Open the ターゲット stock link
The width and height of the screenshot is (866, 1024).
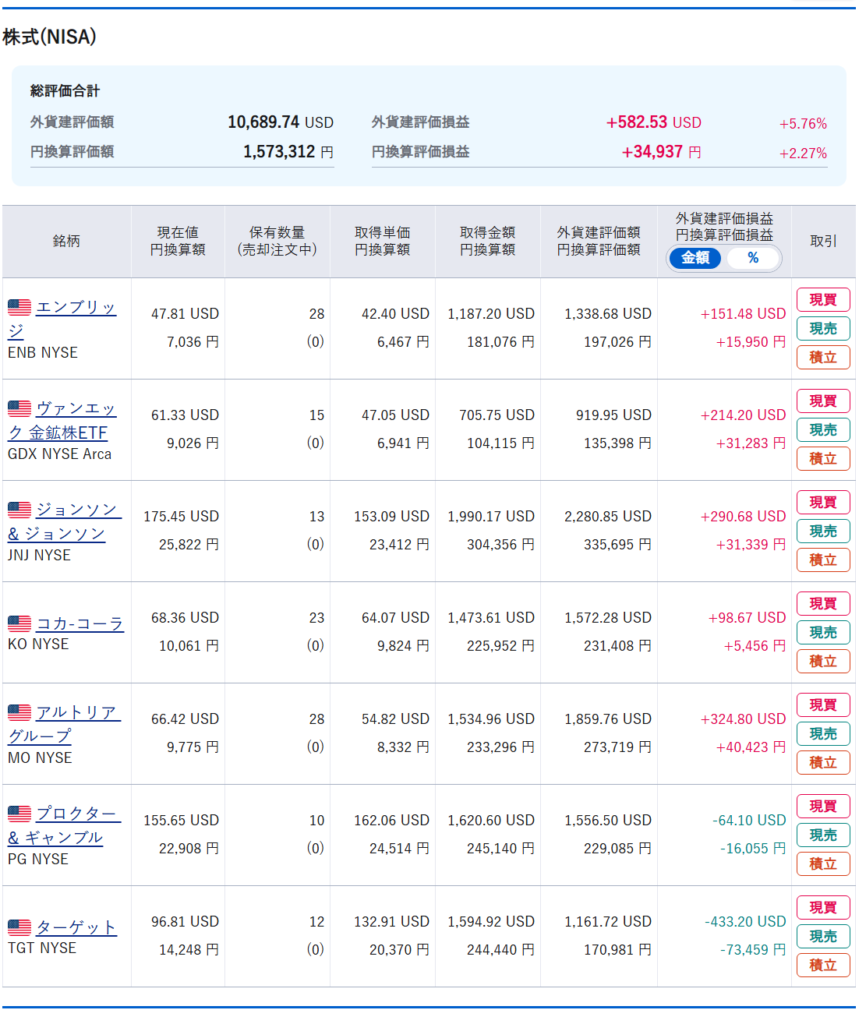point(76,927)
